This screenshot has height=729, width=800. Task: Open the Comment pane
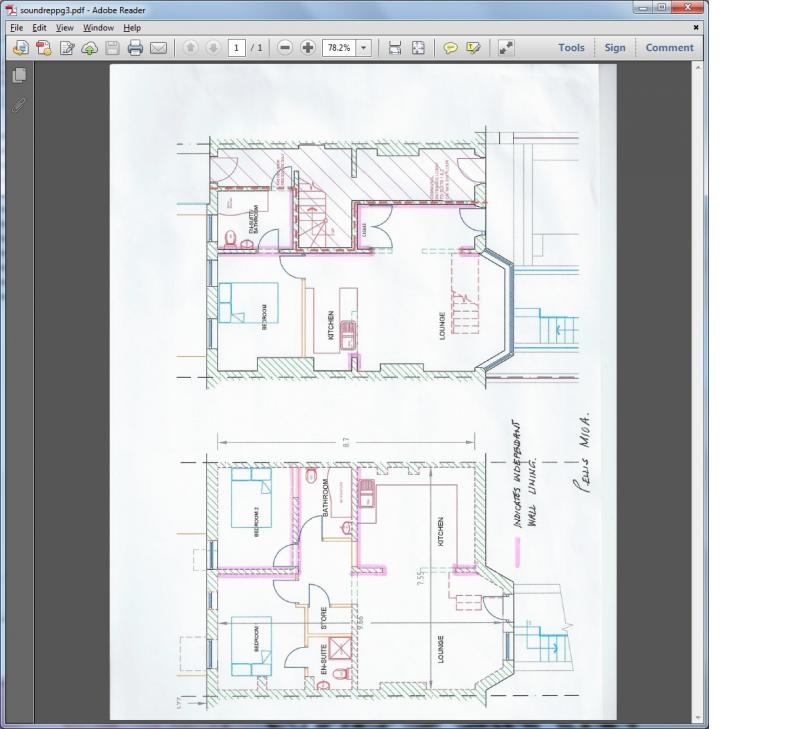[x=669, y=48]
